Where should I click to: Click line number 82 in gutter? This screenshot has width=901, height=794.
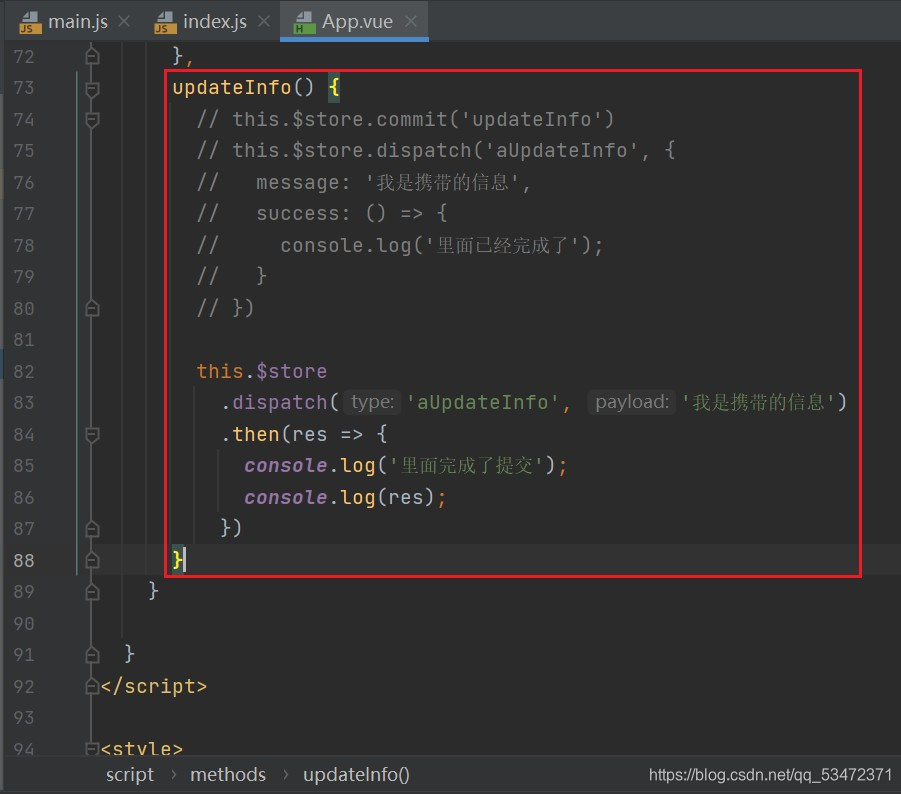click(x=24, y=372)
